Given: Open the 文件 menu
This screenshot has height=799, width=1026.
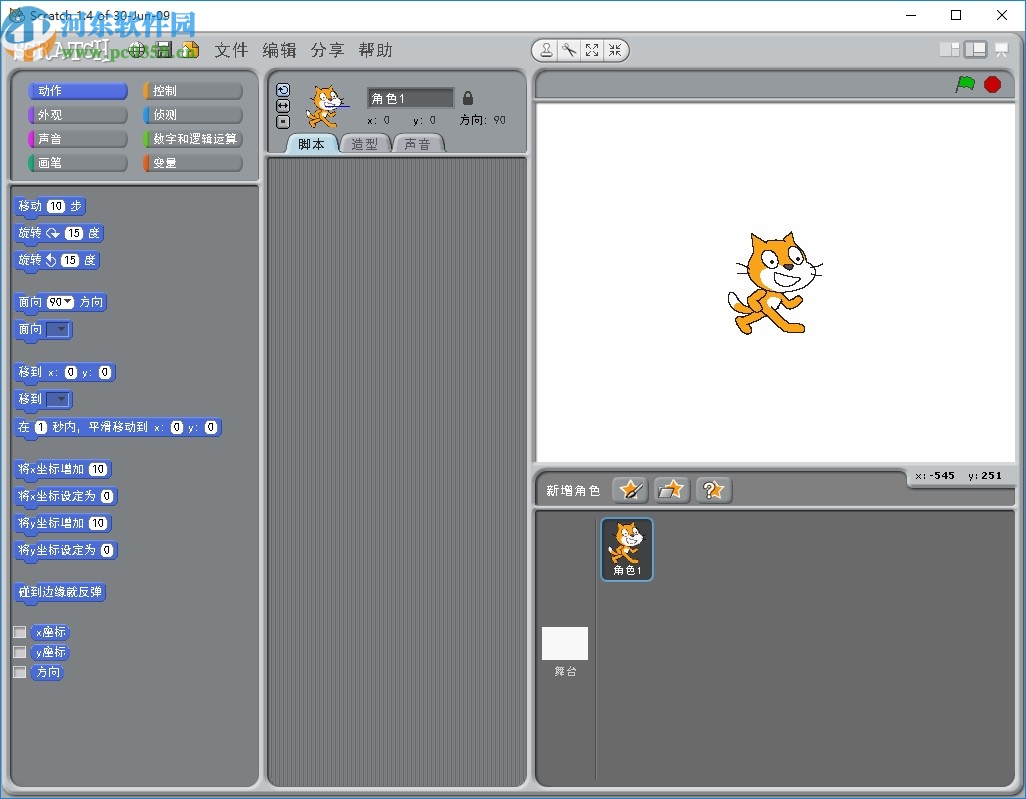Looking at the screenshot, I should pyautogui.click(x=230, y=50).
